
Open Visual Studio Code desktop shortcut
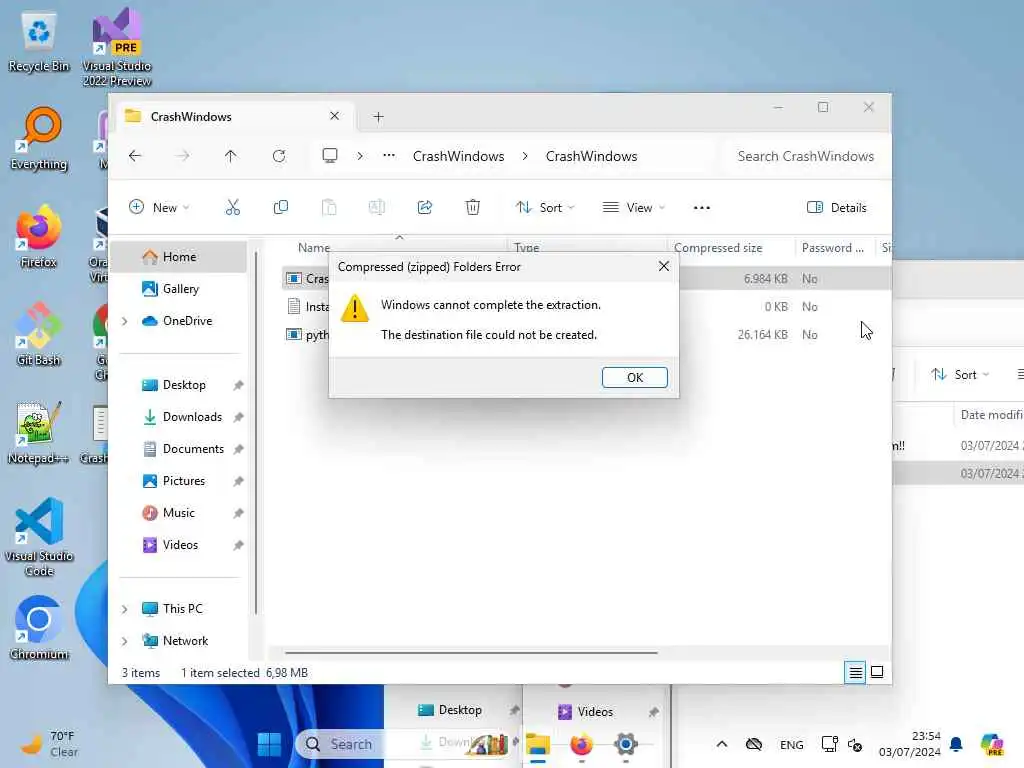point(39,537)
